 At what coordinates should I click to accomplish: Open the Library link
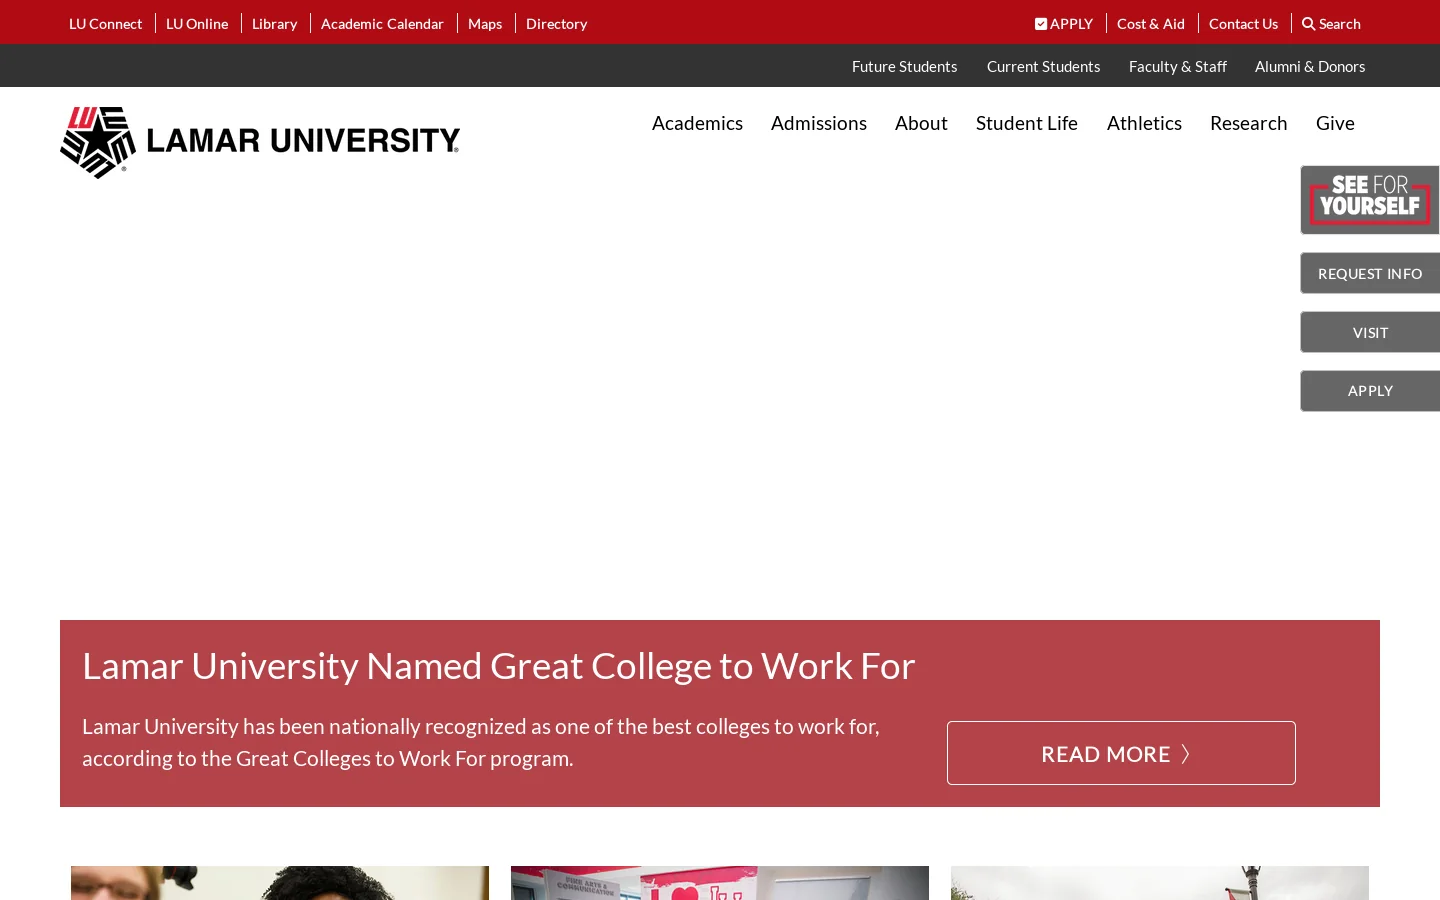[x=275, y=24]
